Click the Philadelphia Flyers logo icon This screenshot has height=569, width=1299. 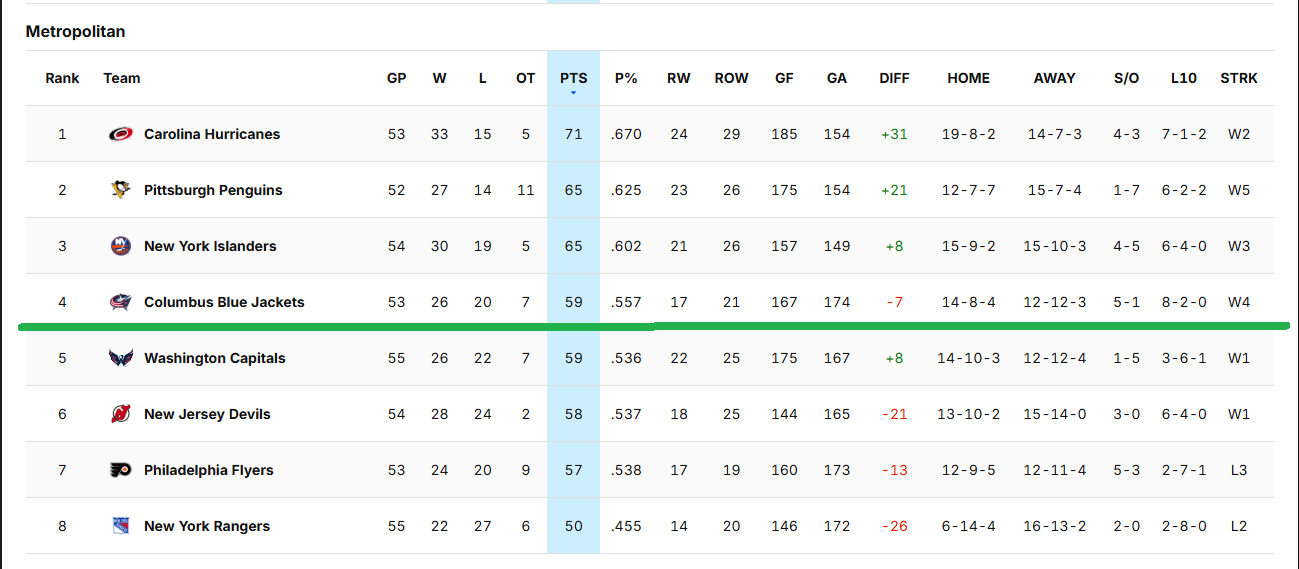(x=121, y=470)
